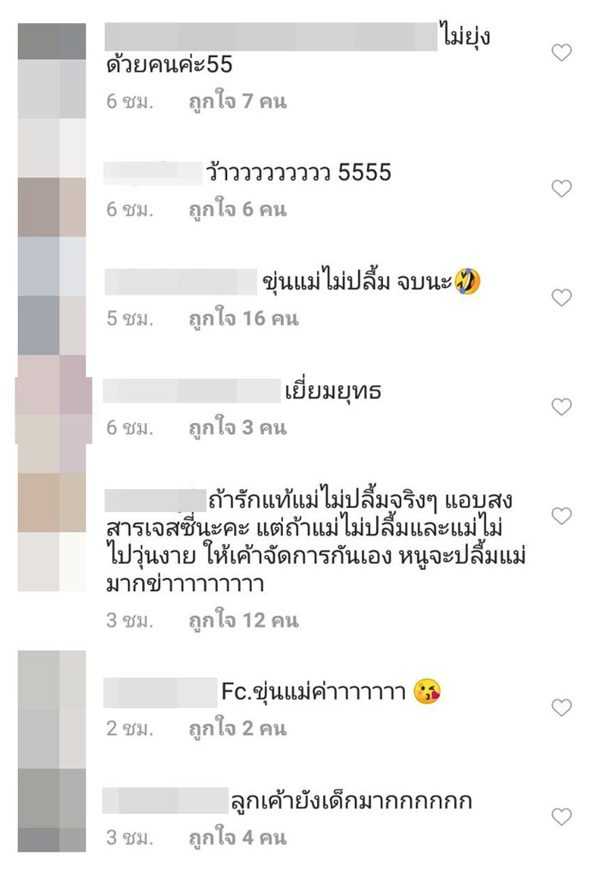The width and height of the screenshot is (600, 890).
Task: Open blurred username before เยี่ยมยุทธ
Action: (x=192, y=391)
